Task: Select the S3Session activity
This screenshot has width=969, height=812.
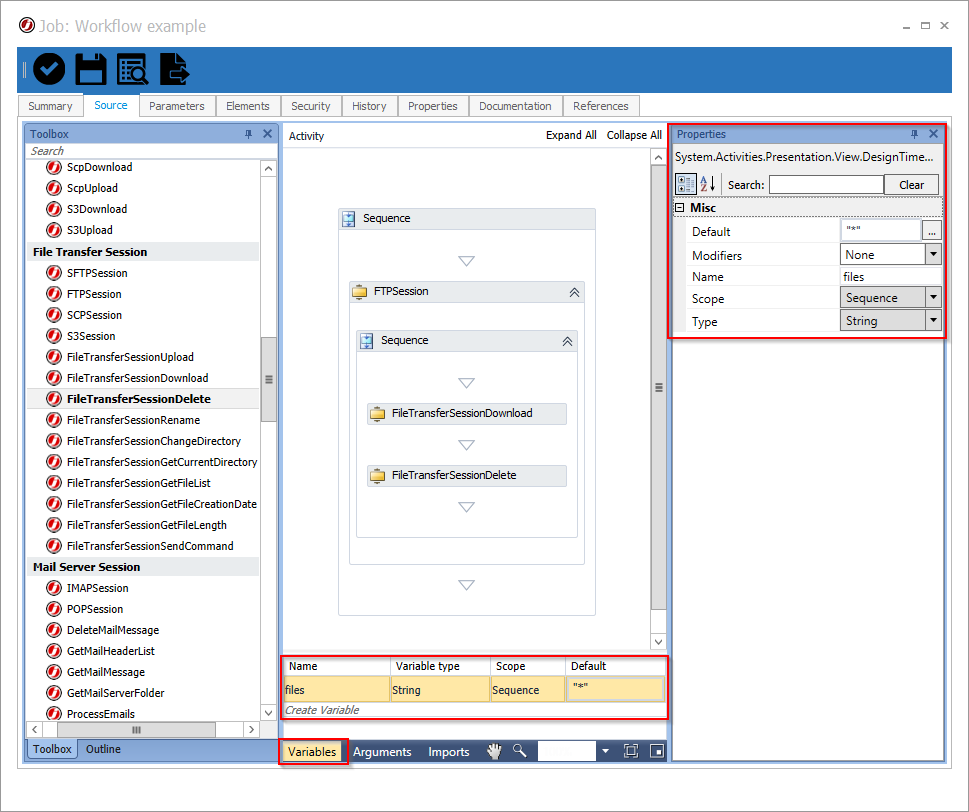Action: point(91,336)
